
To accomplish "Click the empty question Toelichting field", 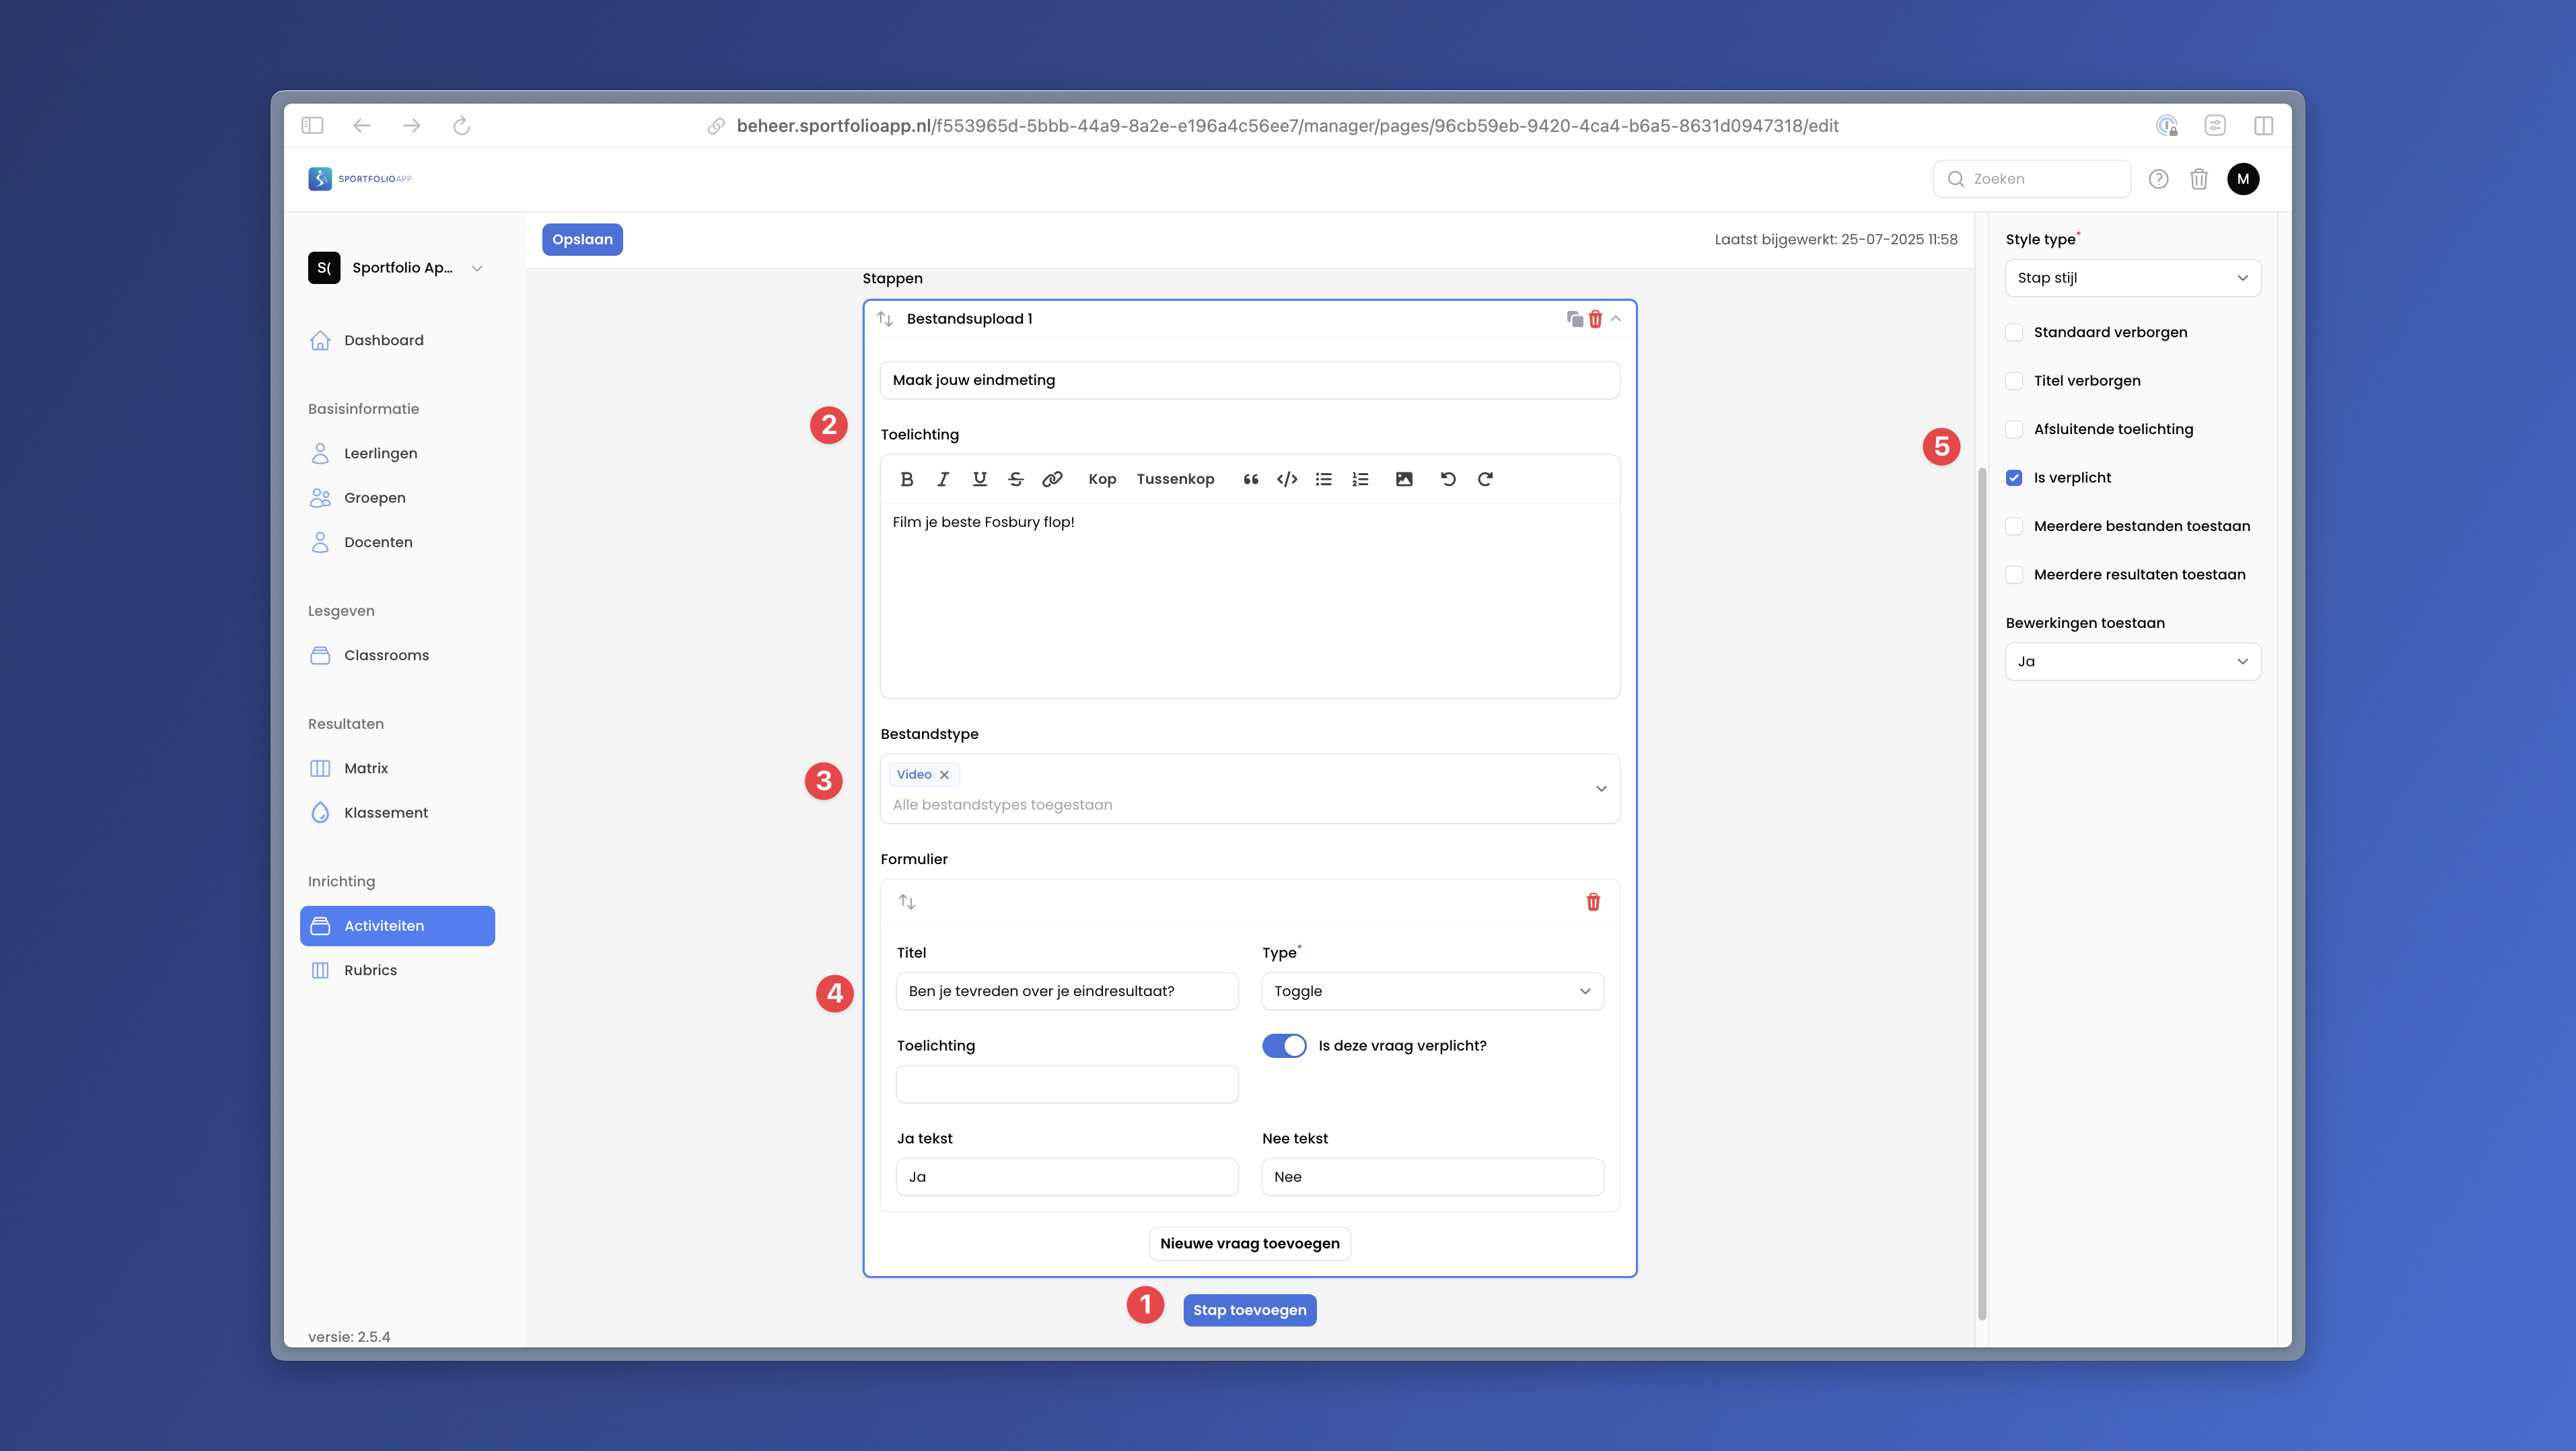I will 1067,1085.
